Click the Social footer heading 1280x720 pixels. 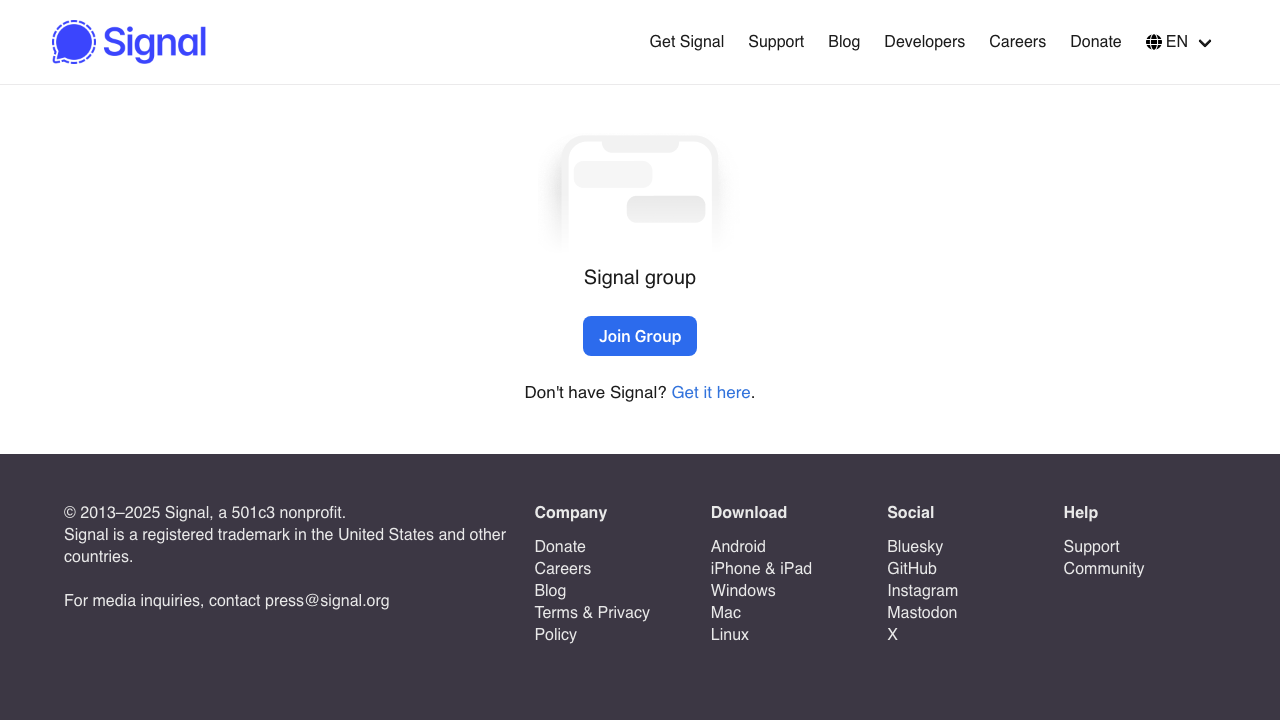[x=911, y=512]
